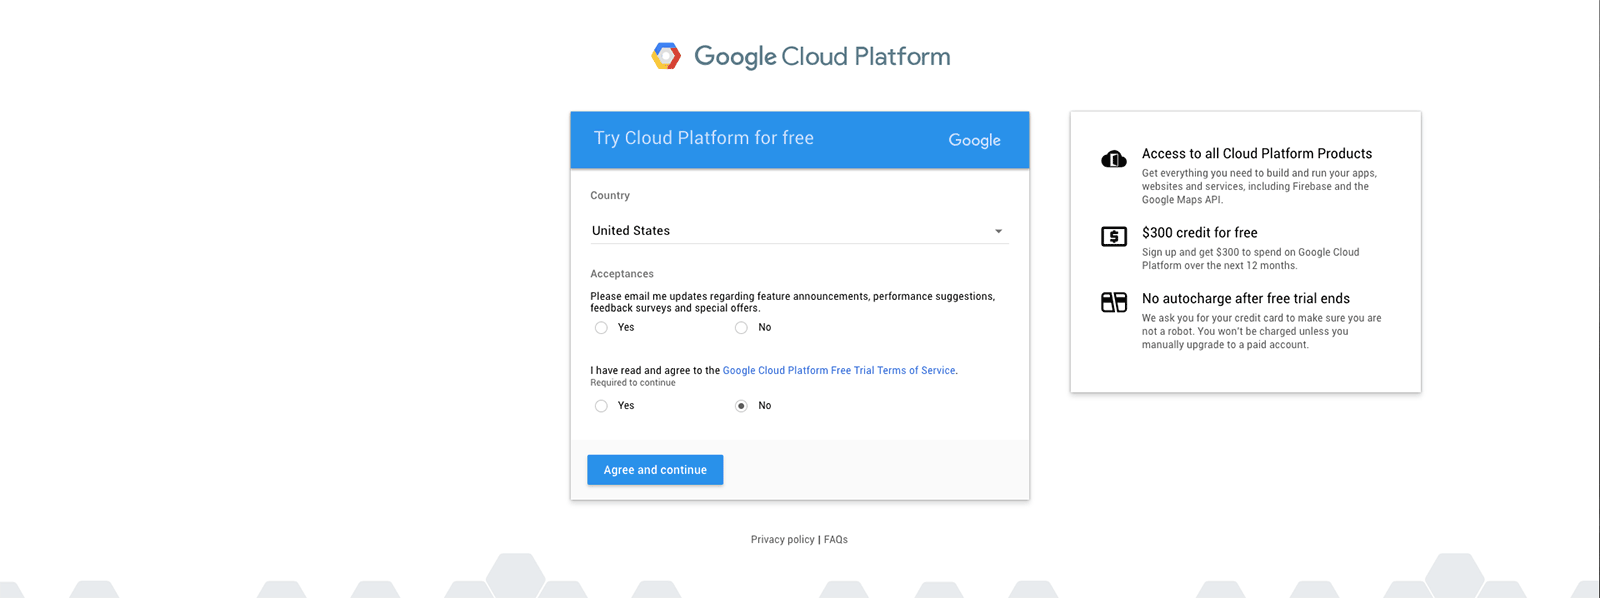Screen dimensions: 1600x598
Task: Click the Google Cloud Platform hexagon logo
Action: coord(666,56)
